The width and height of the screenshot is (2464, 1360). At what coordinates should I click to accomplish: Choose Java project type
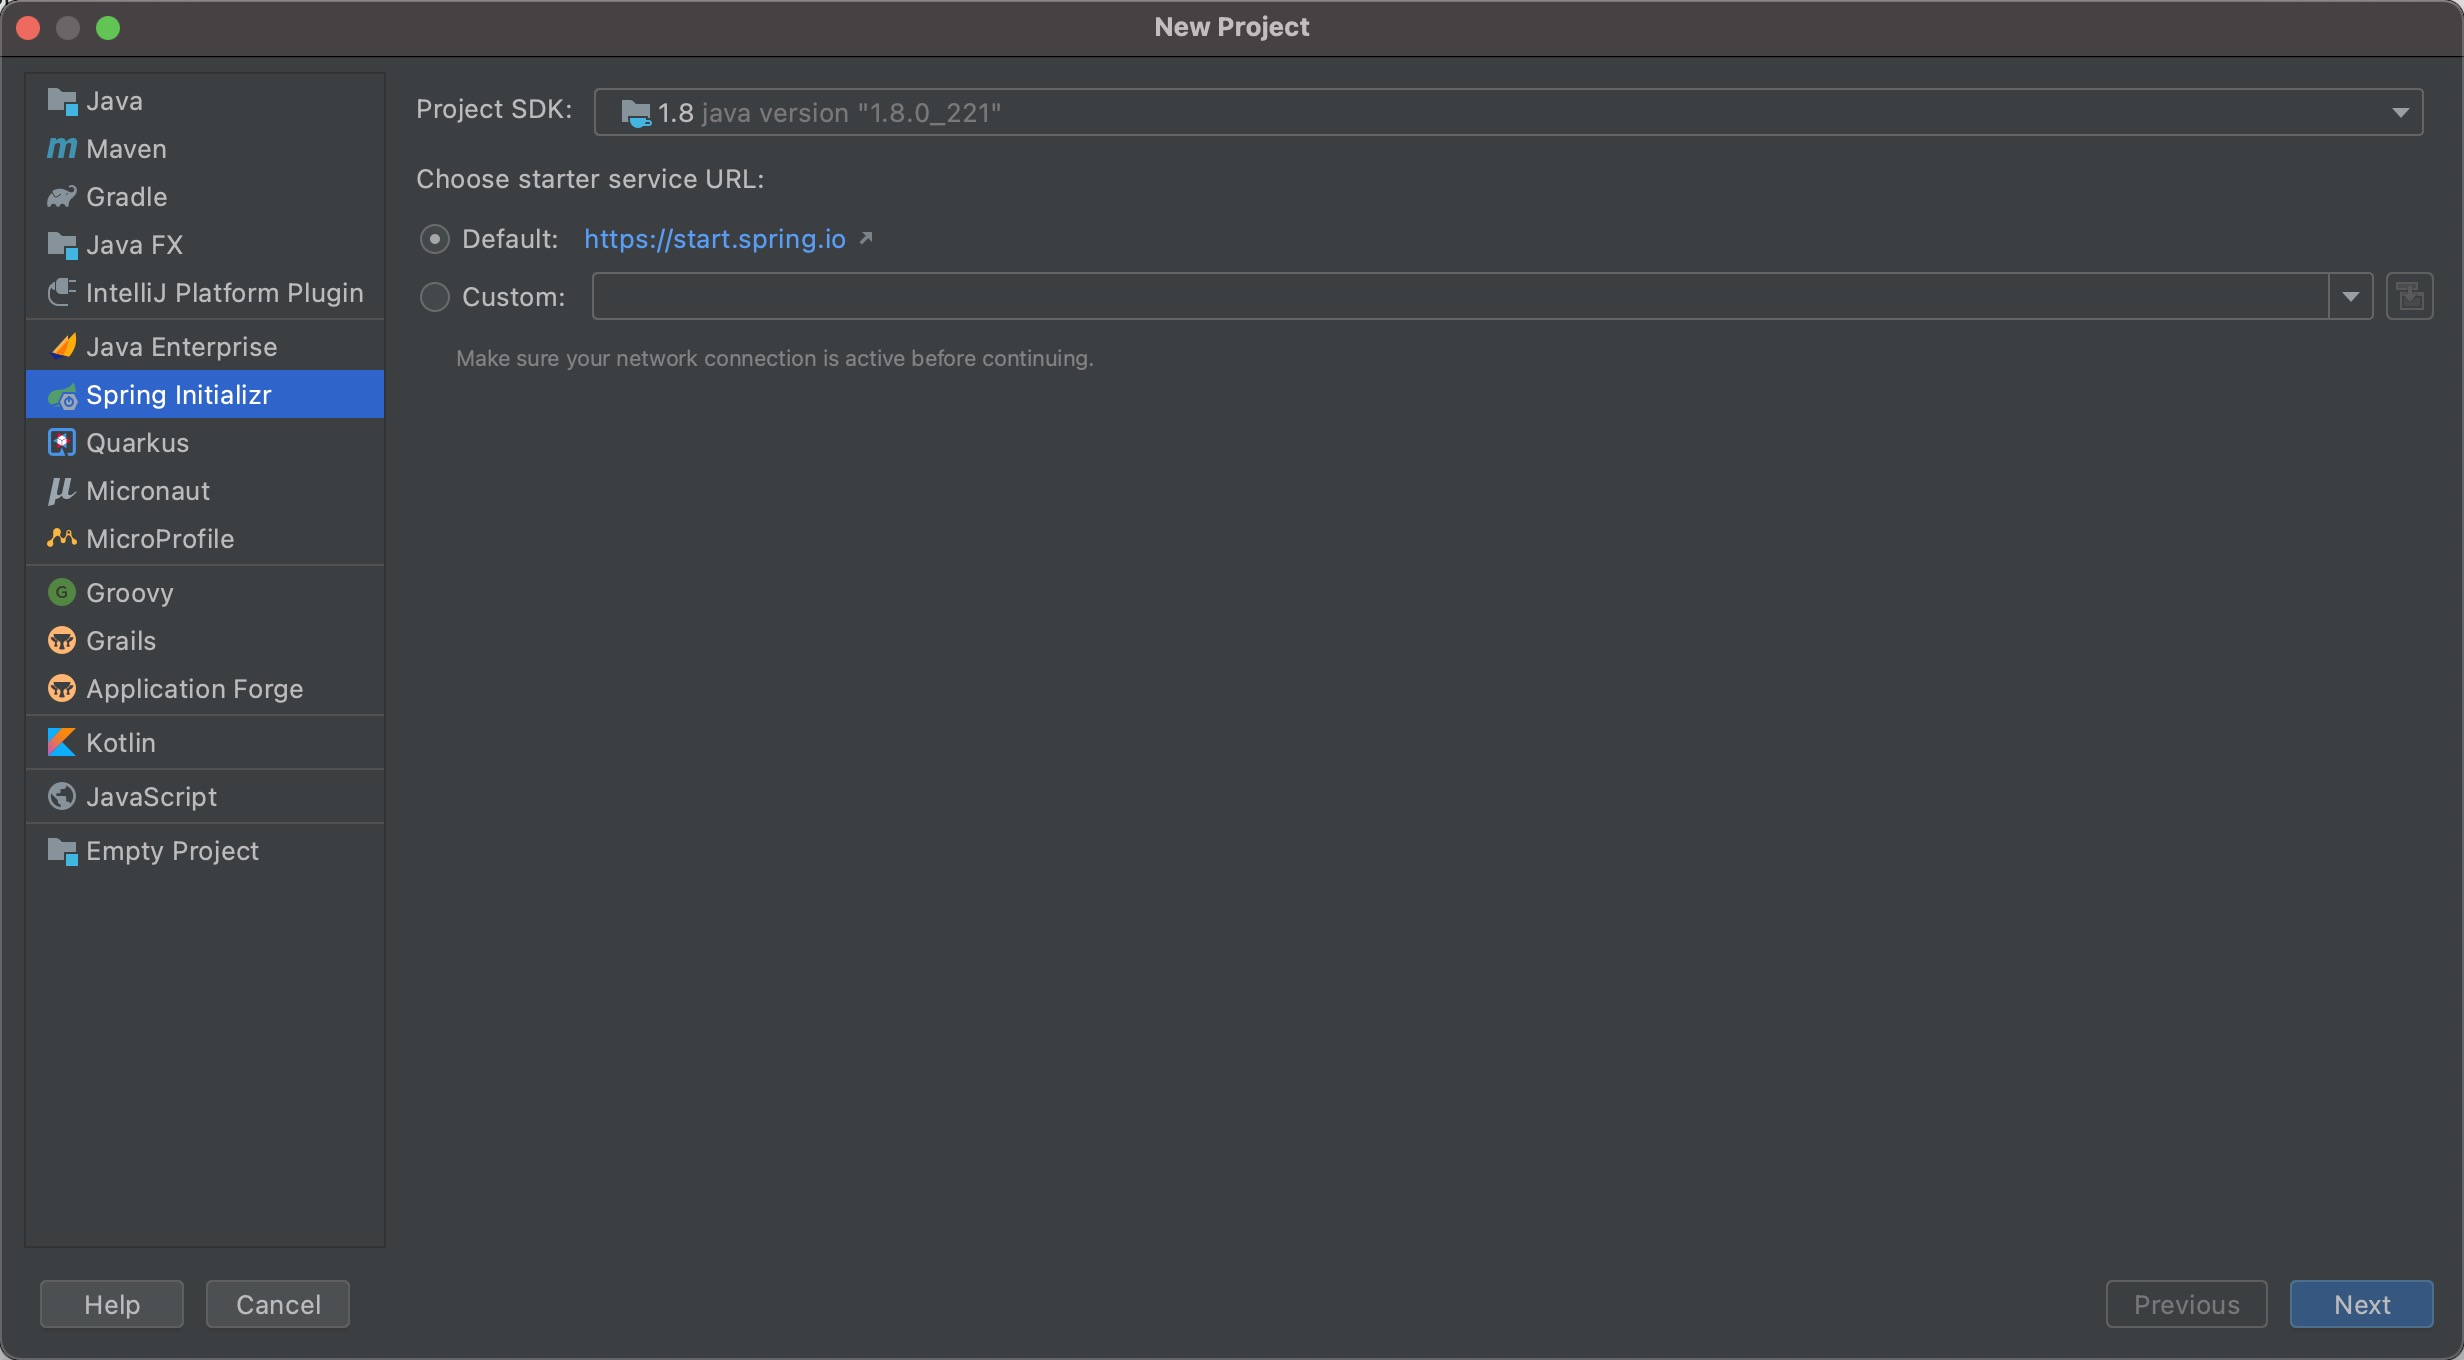205,101
